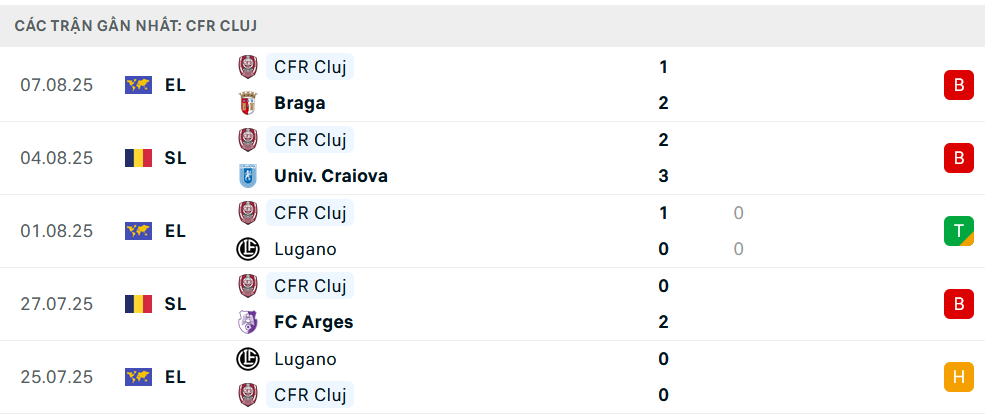This screenshot has width=985, height=416.
Task: Click the green T result badge
Action: [x=958, y=231]
